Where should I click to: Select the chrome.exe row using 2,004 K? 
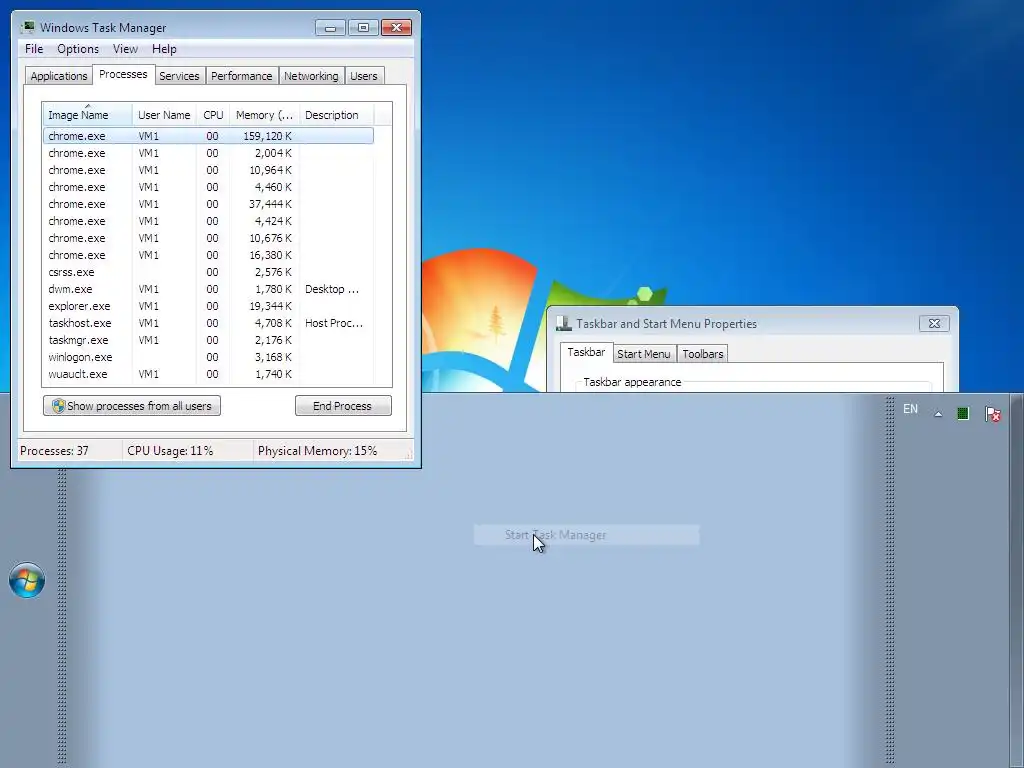pos(208,153)
